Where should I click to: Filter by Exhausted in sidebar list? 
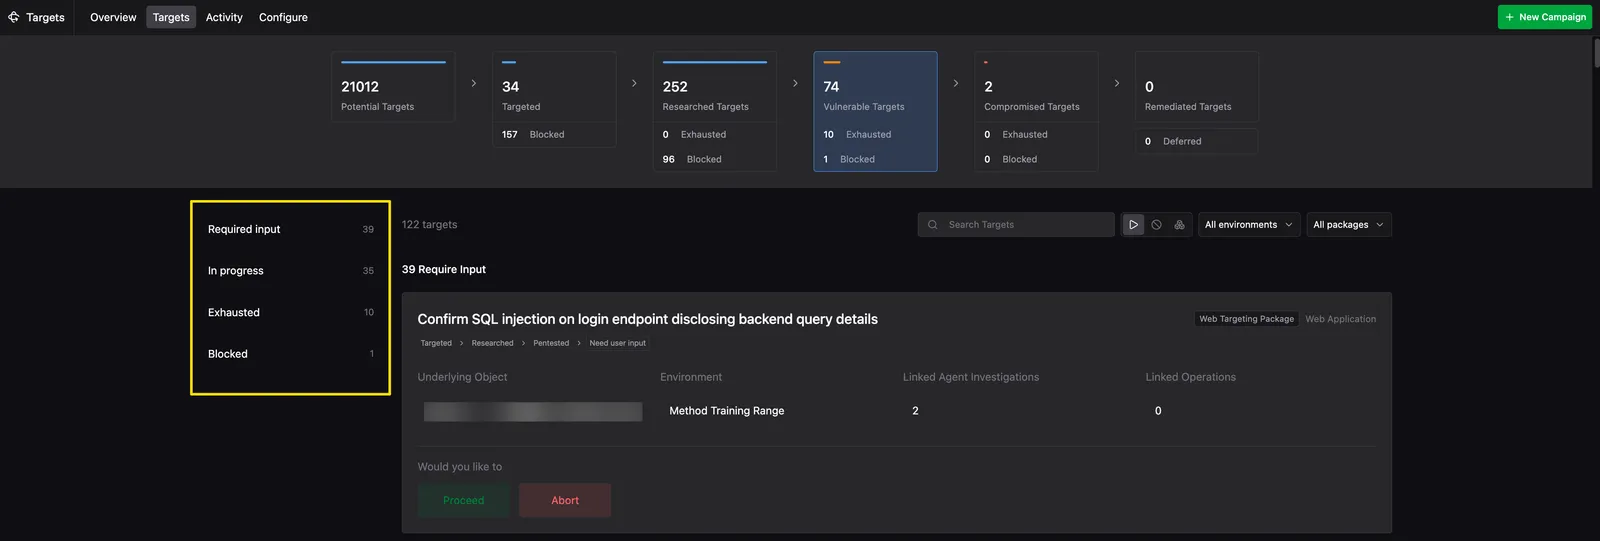(x=290, y=312)
